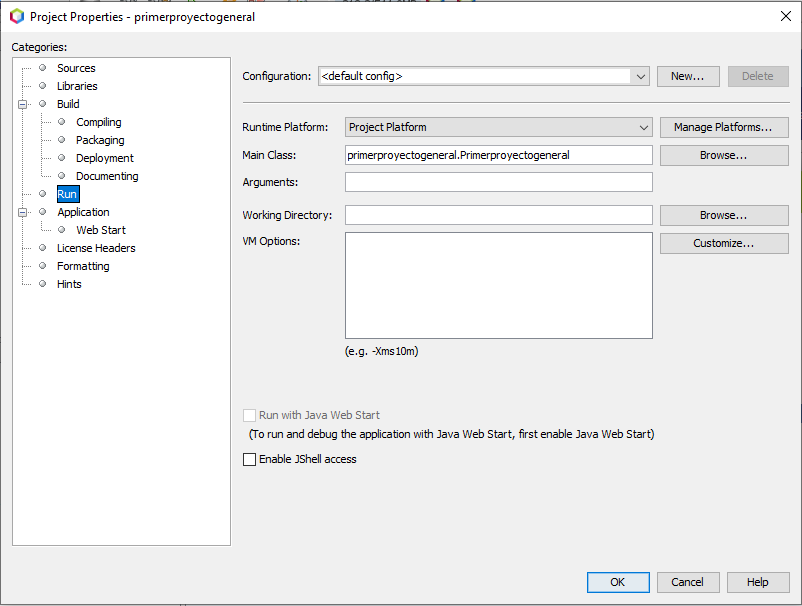Open the Configuration dropdown

tap(640, 76)
